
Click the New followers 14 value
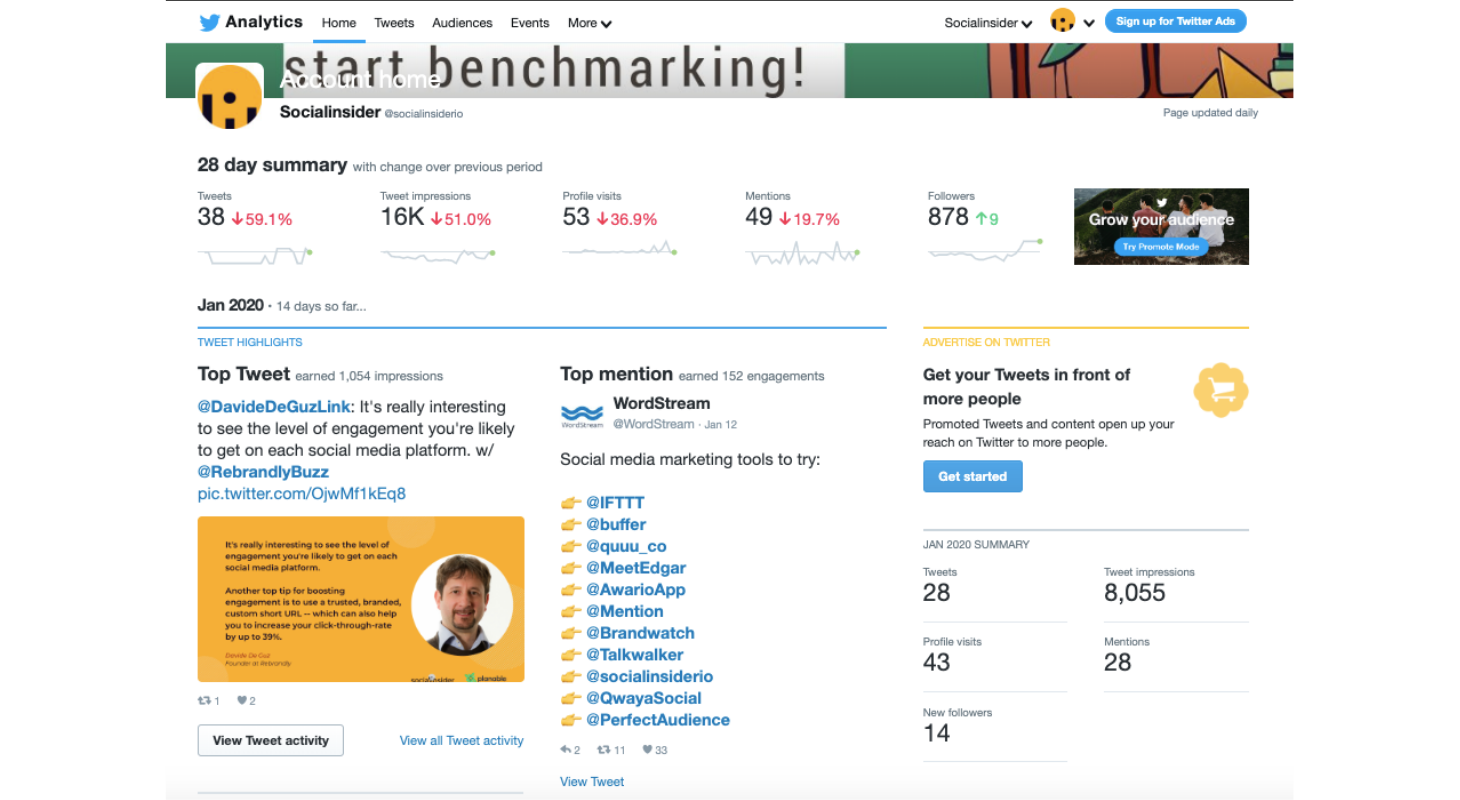click(x=937, y=733)
